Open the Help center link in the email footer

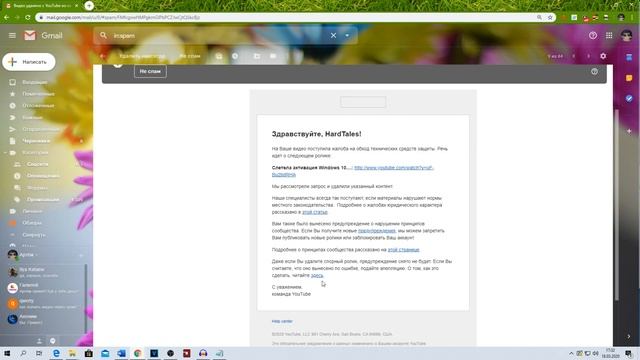[282, 321]
